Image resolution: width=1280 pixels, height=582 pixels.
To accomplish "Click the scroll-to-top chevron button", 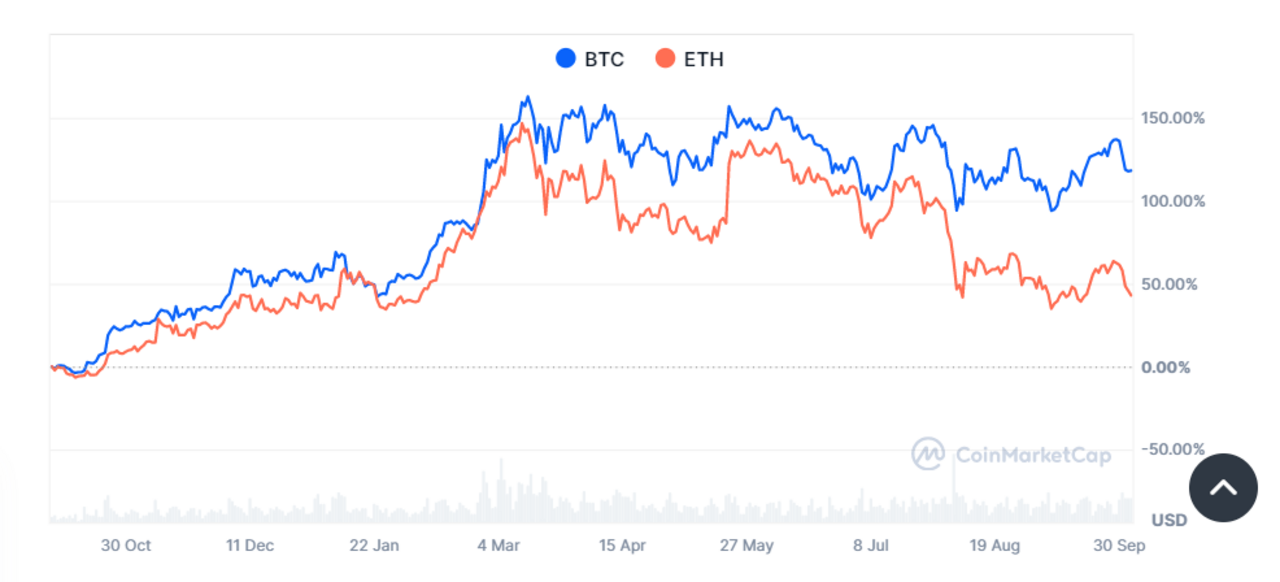I will click(1223, 488).
